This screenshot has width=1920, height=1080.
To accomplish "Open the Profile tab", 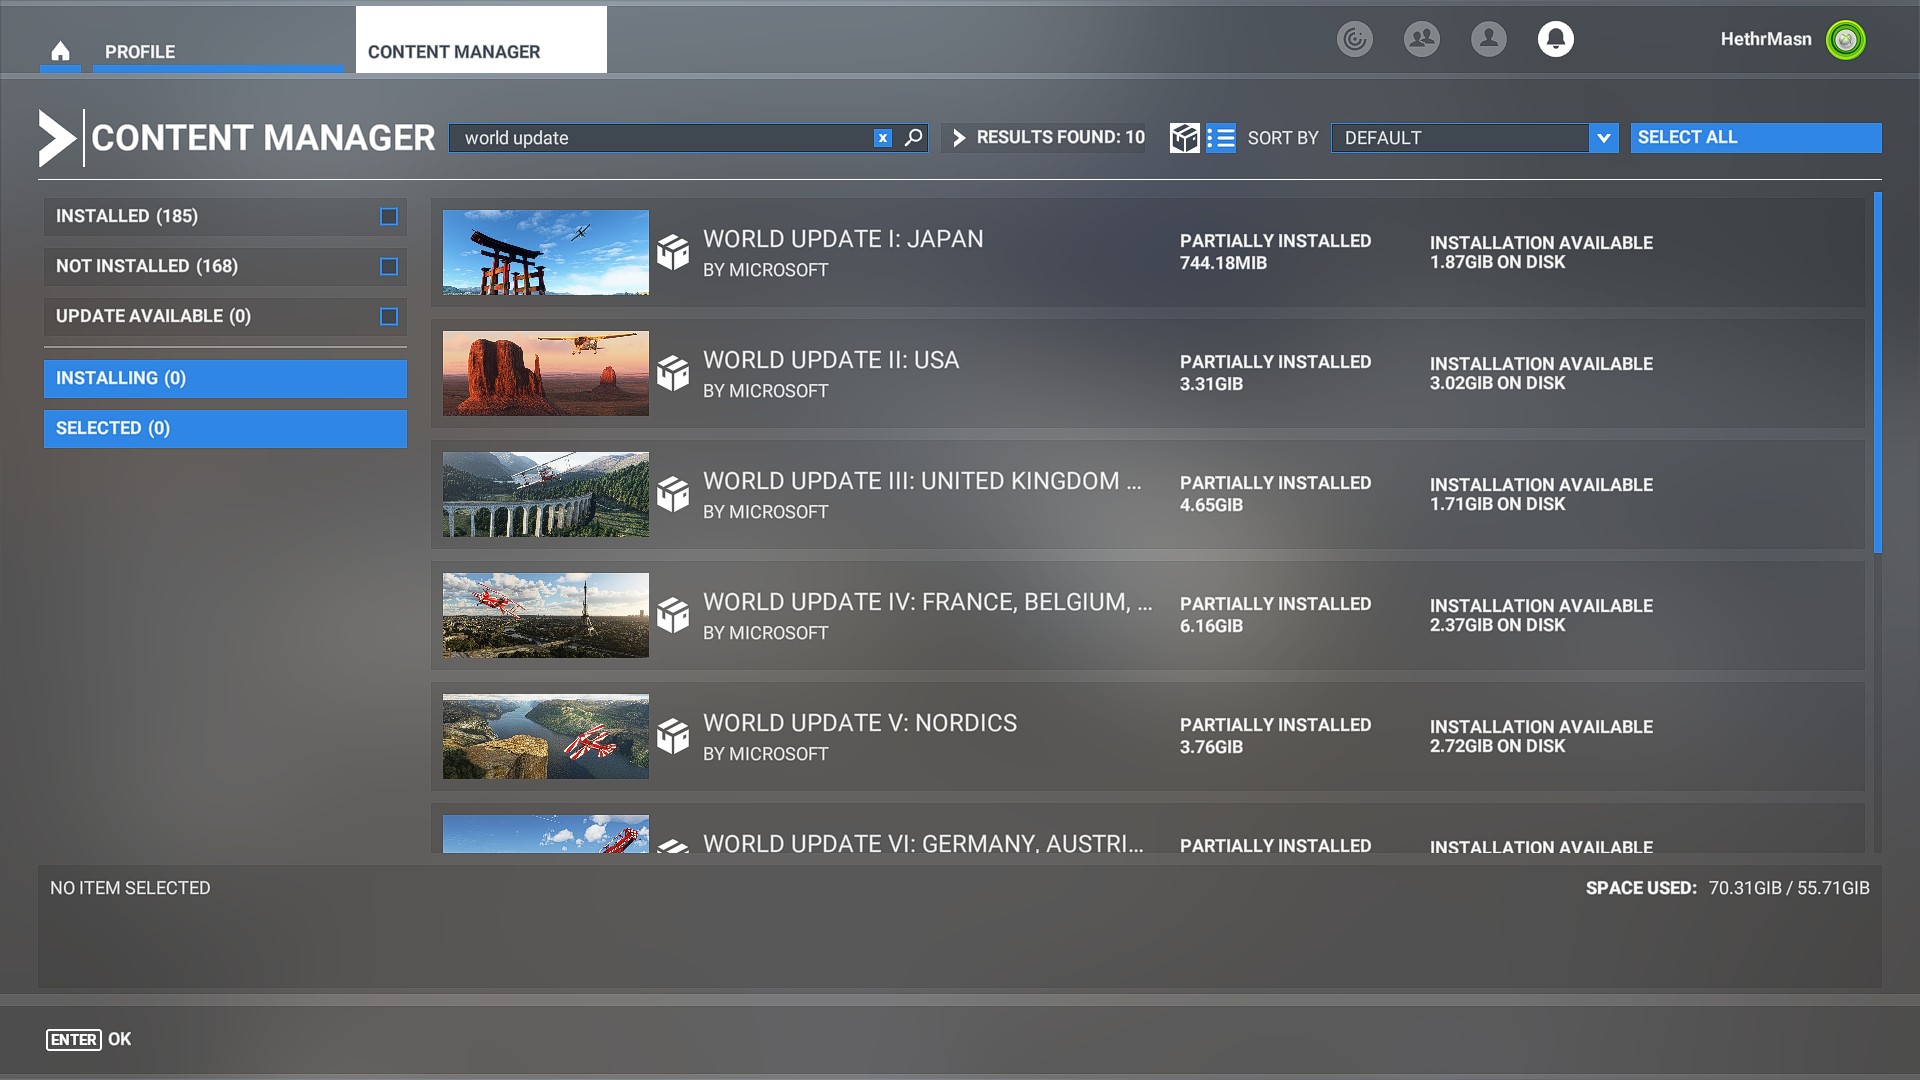I will [x=140, y=51].
